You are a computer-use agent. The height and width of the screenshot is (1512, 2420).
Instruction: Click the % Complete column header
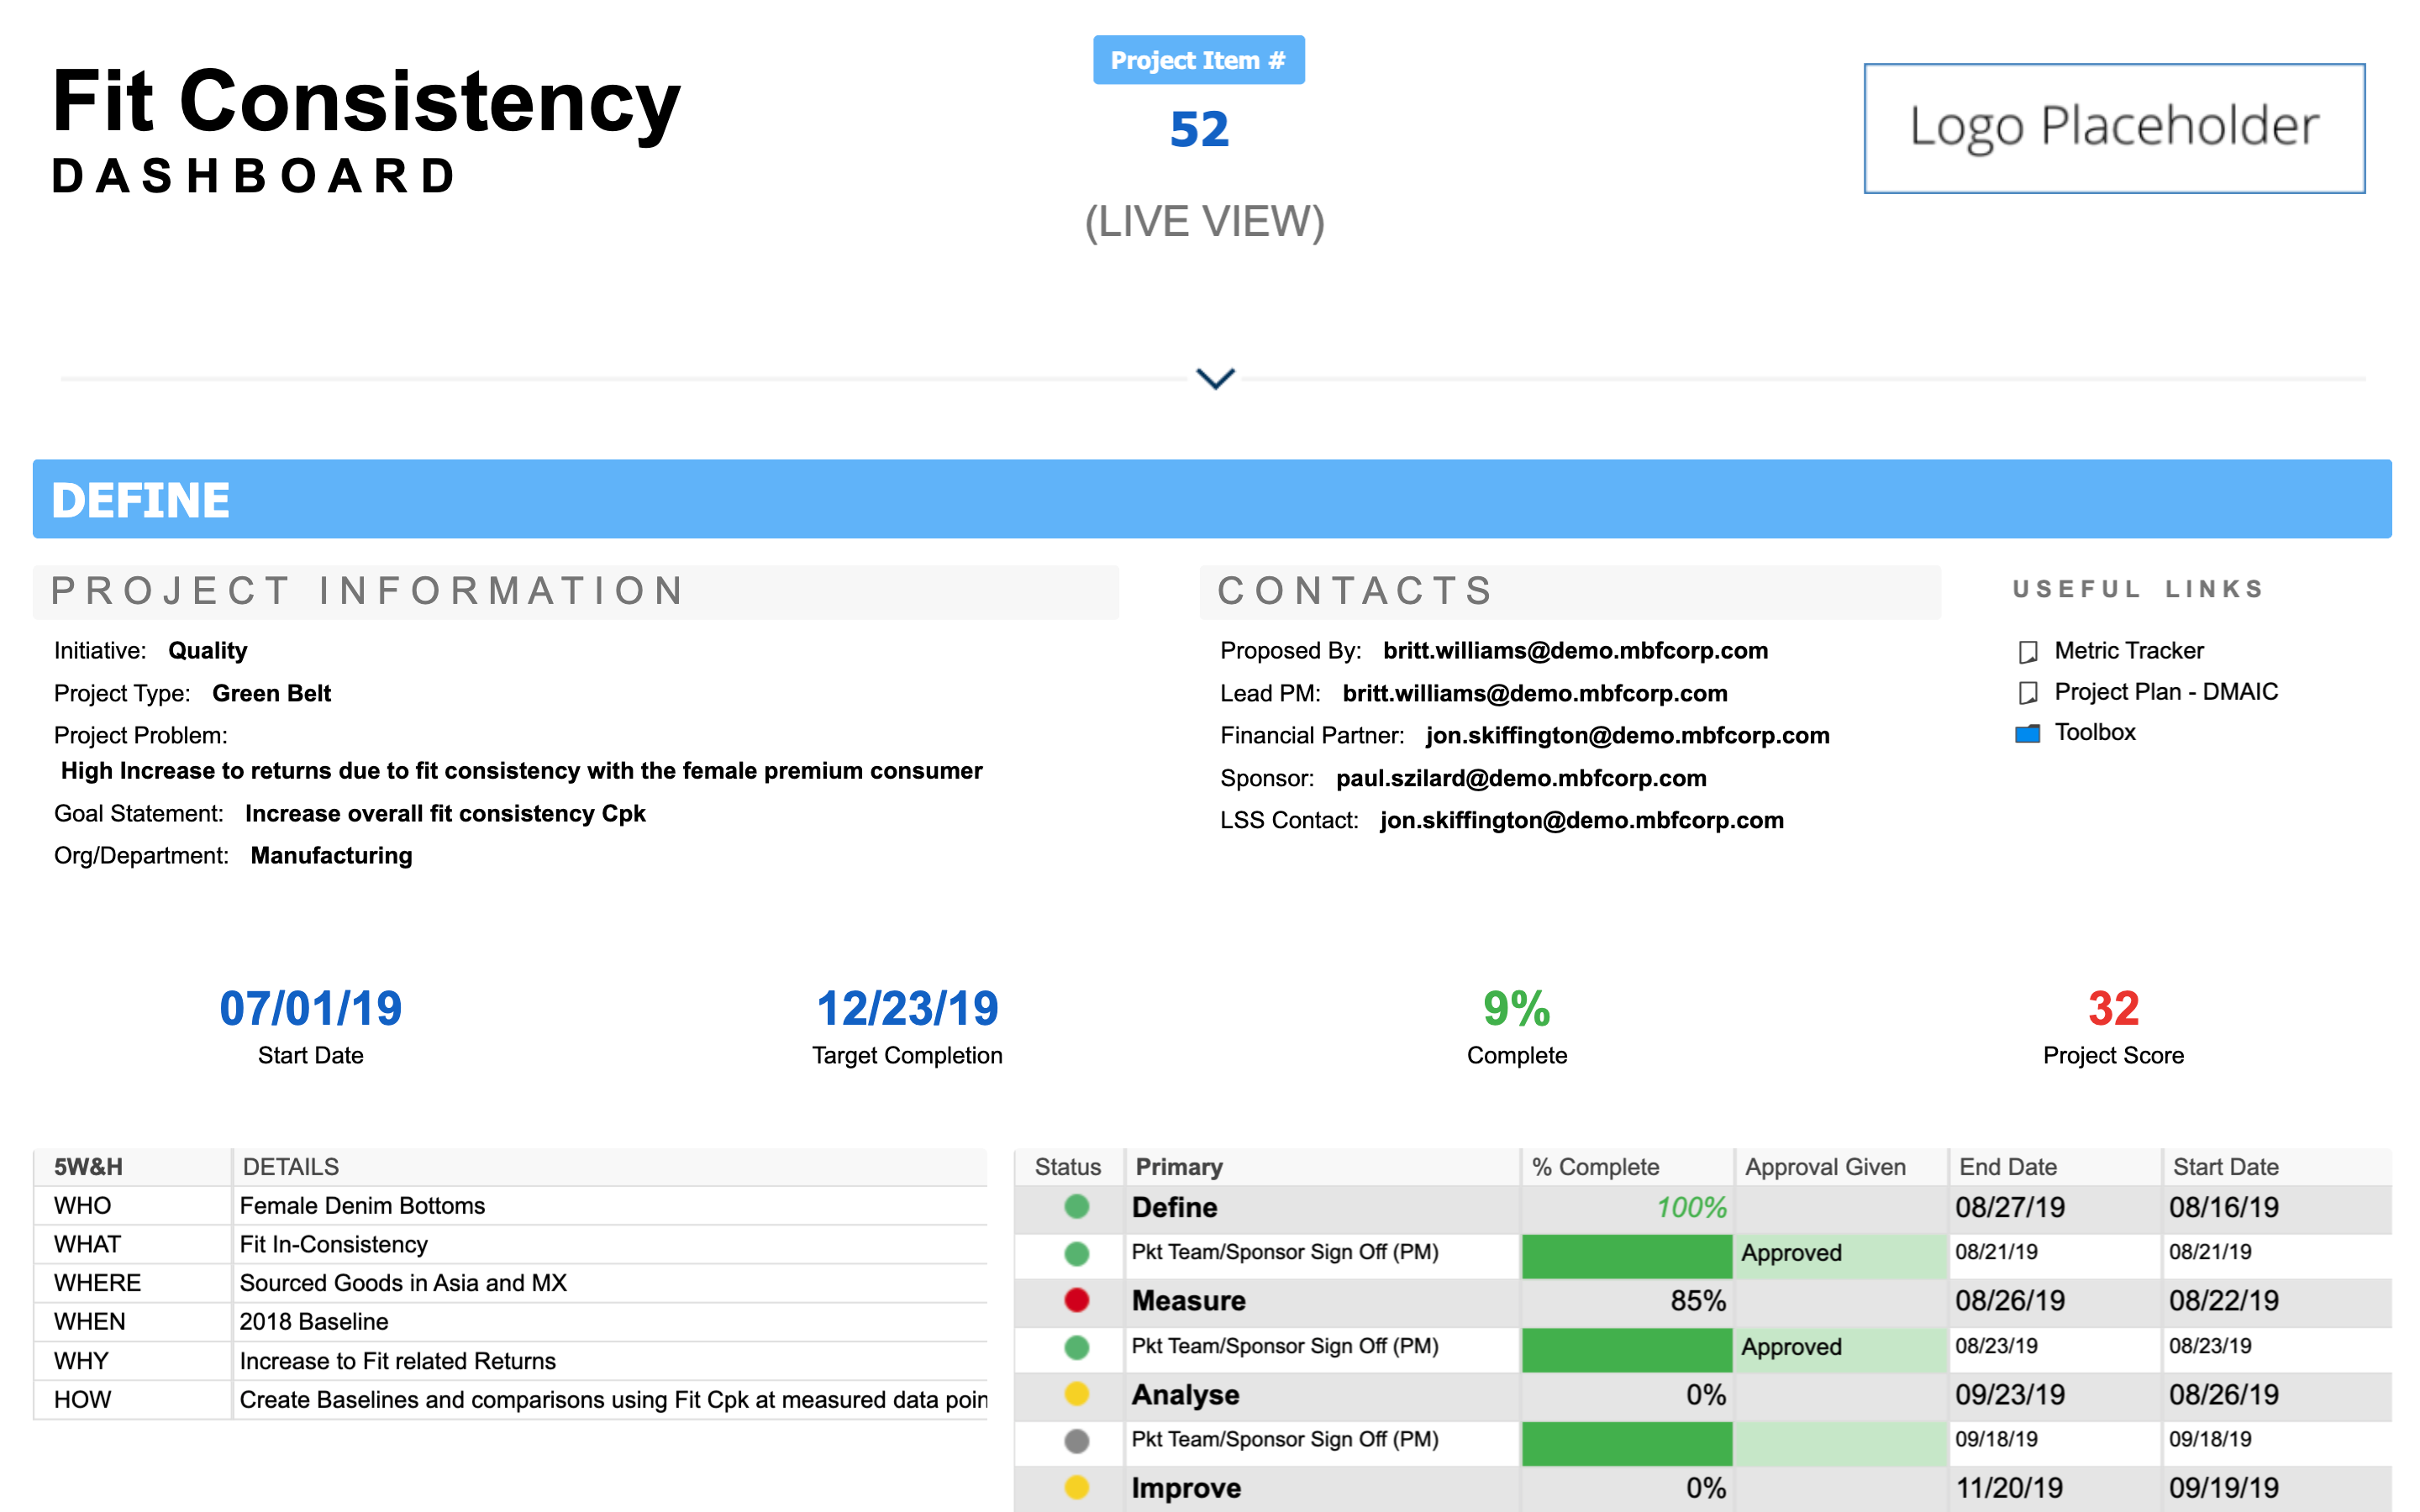click(1595, 1167)
